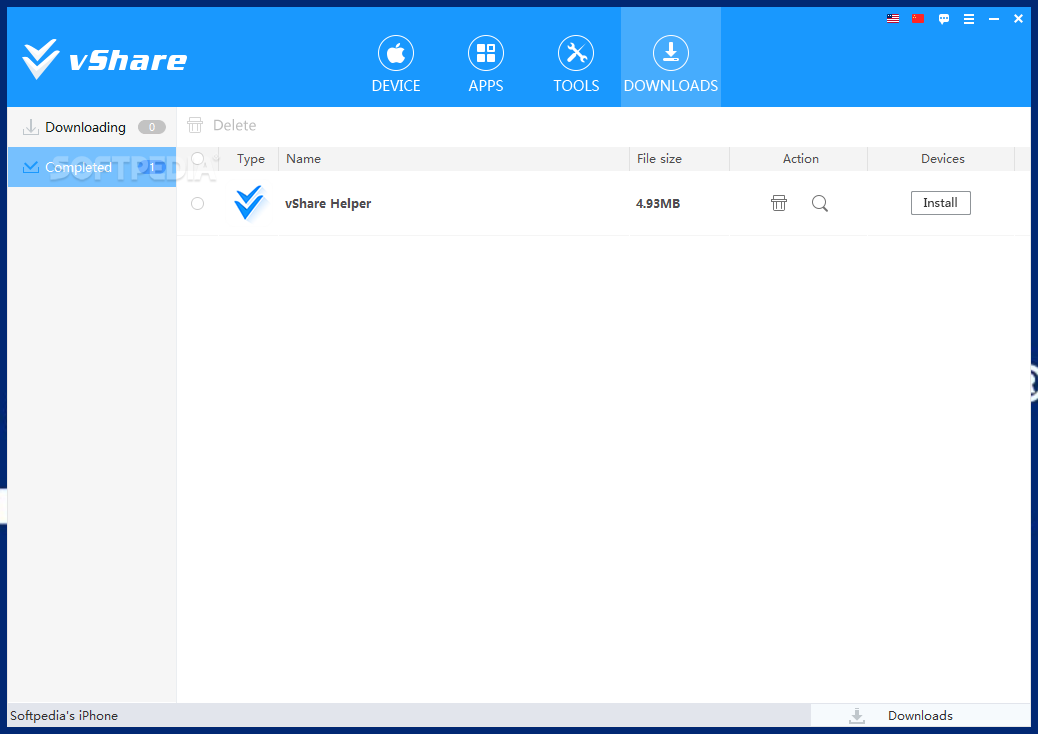The width and height of the screenshot is (1038, 734).
Task: Switch language to English via US flag
Action: [893, 19]
